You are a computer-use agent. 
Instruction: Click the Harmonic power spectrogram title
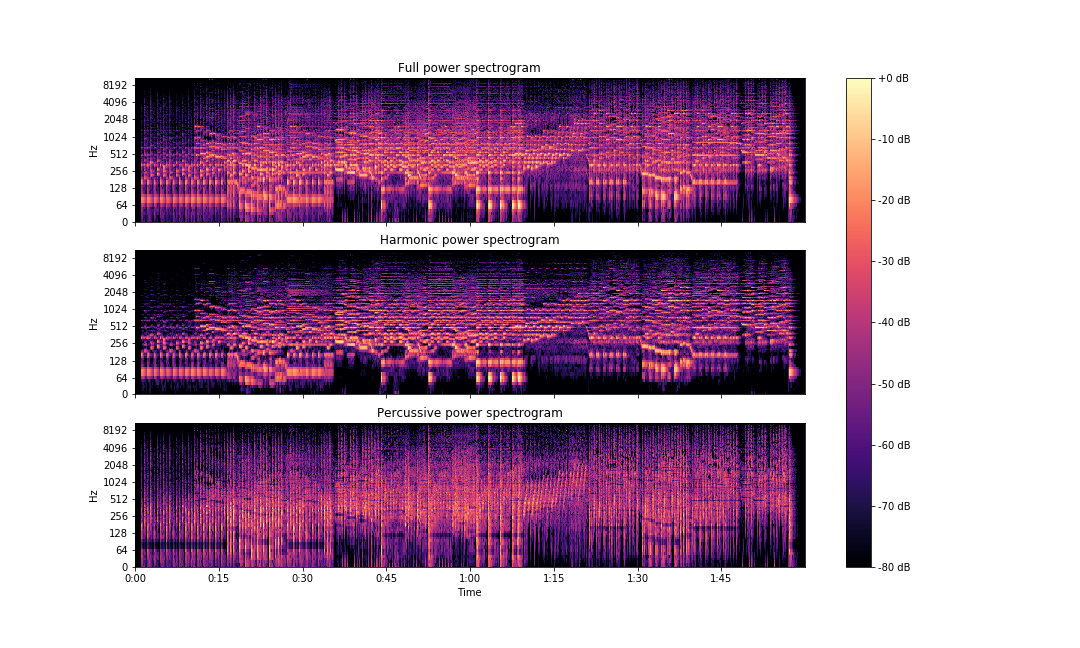(470, 239)
